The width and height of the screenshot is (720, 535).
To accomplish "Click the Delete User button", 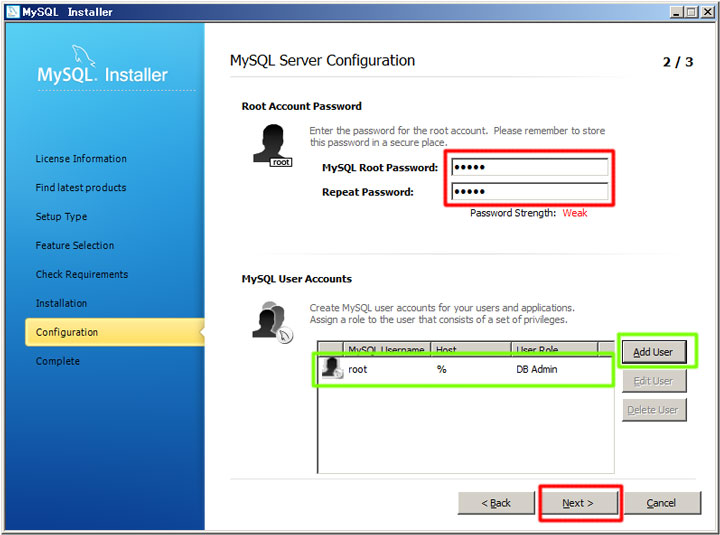I will point(654,410).
